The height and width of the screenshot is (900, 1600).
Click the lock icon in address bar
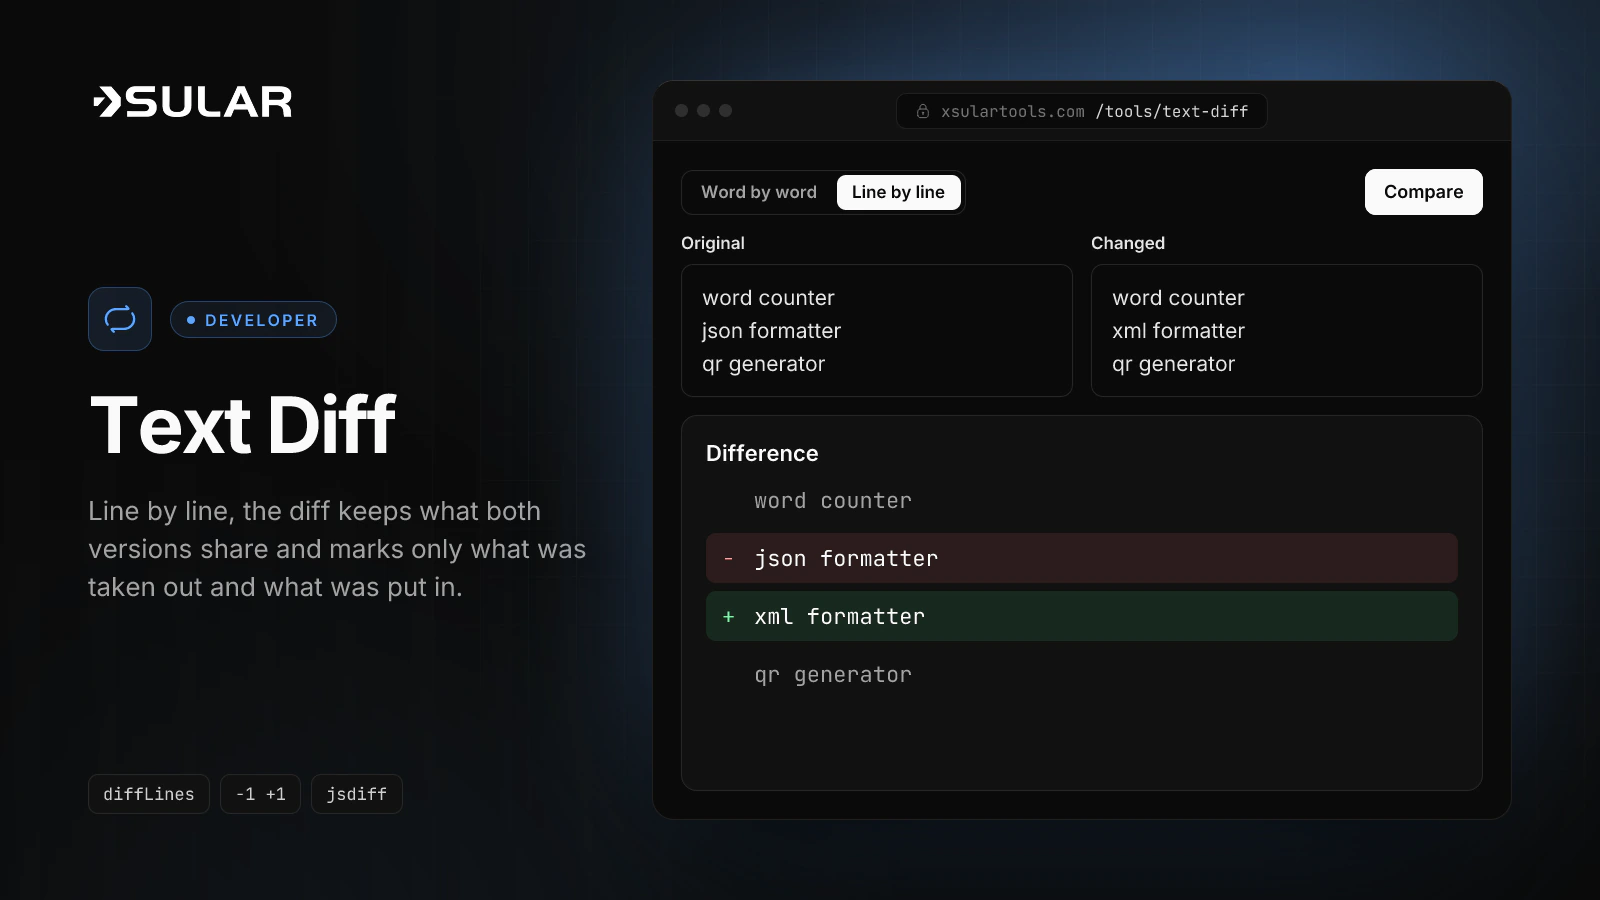pyautogui.click(x=923, y=111)
